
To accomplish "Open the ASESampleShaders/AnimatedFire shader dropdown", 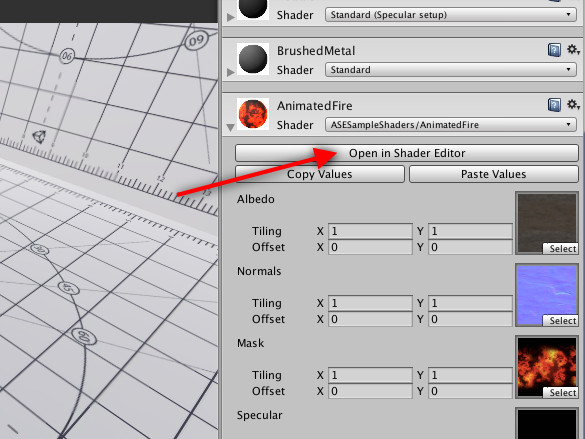I will pos(451,125).
